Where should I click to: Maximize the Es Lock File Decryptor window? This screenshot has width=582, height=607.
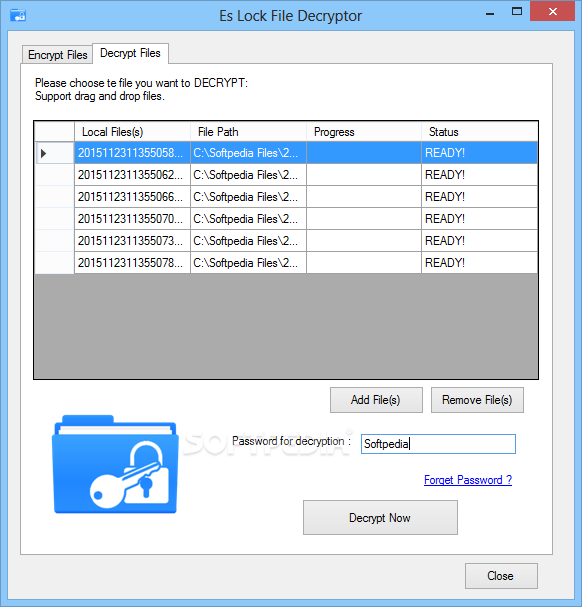(517, 12)
